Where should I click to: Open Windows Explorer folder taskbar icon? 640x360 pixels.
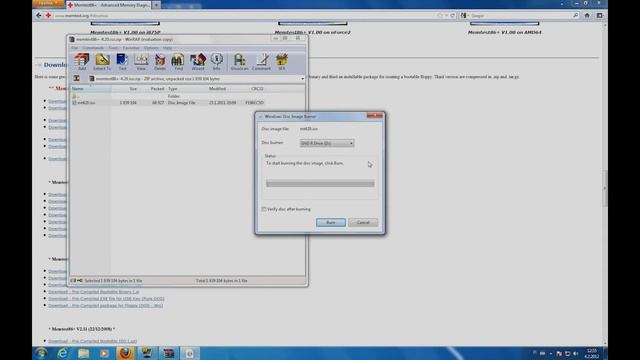(x=84, y=353)
